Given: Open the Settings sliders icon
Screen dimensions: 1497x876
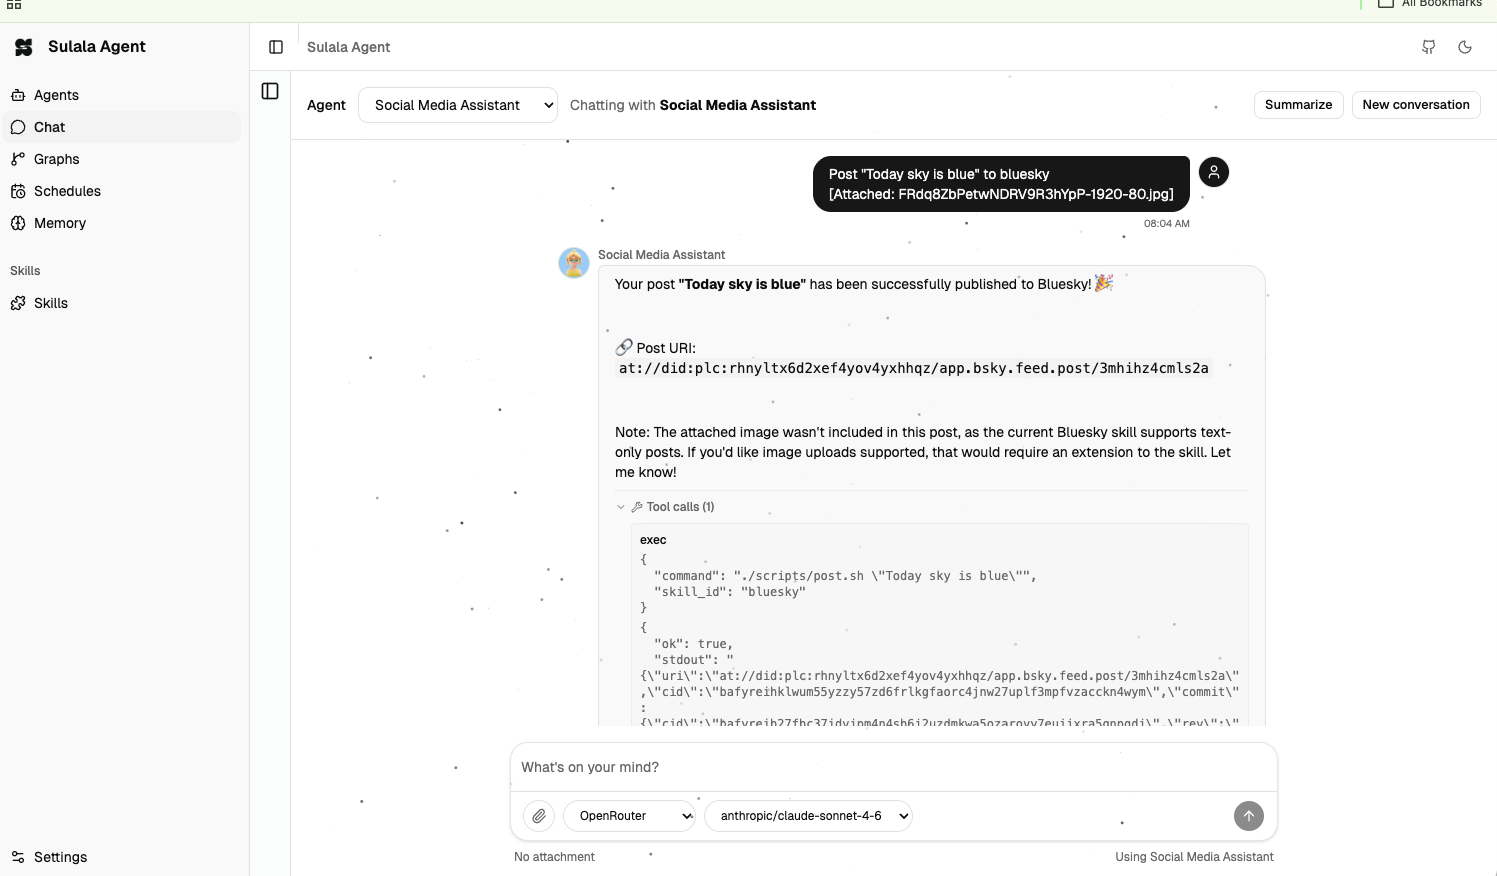Looking at the screenshot, I should [x=18, y=857].
